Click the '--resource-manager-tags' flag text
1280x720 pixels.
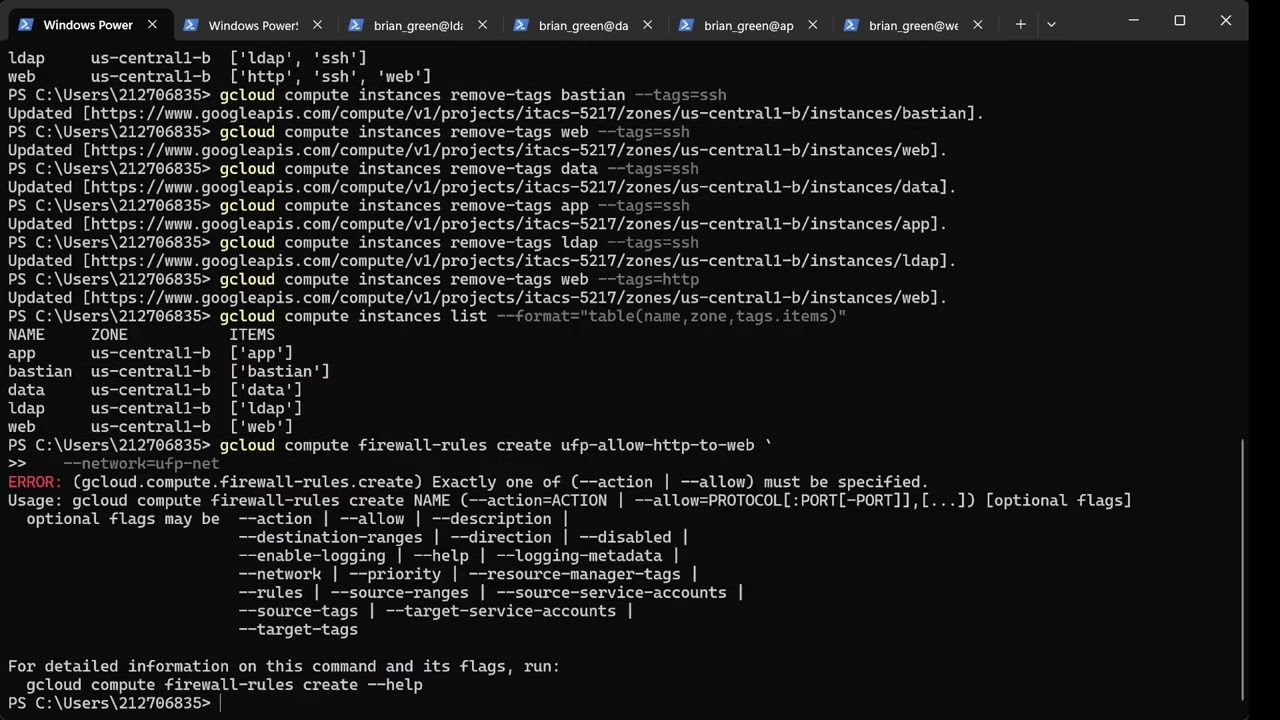574,575
